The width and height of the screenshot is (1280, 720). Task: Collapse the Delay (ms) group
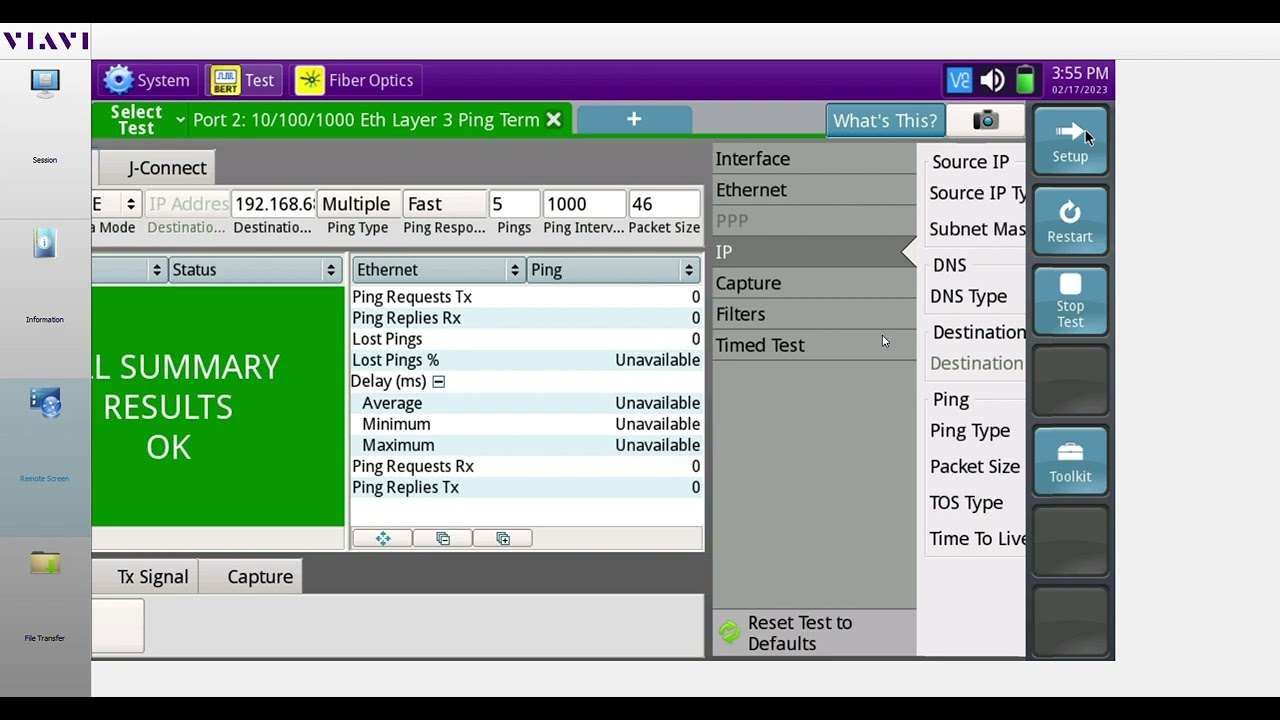[x=438, y=381]
